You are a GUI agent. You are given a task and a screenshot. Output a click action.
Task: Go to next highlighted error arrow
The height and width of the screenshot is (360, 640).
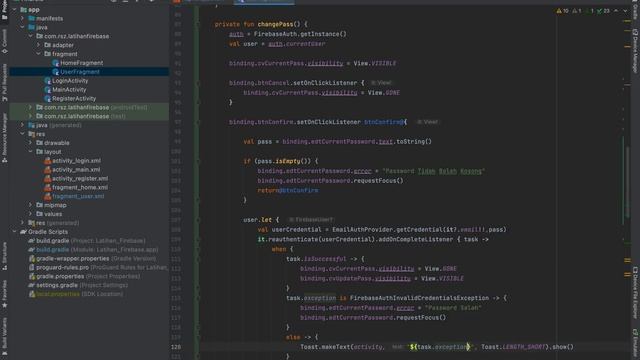[x=625, y=11]
